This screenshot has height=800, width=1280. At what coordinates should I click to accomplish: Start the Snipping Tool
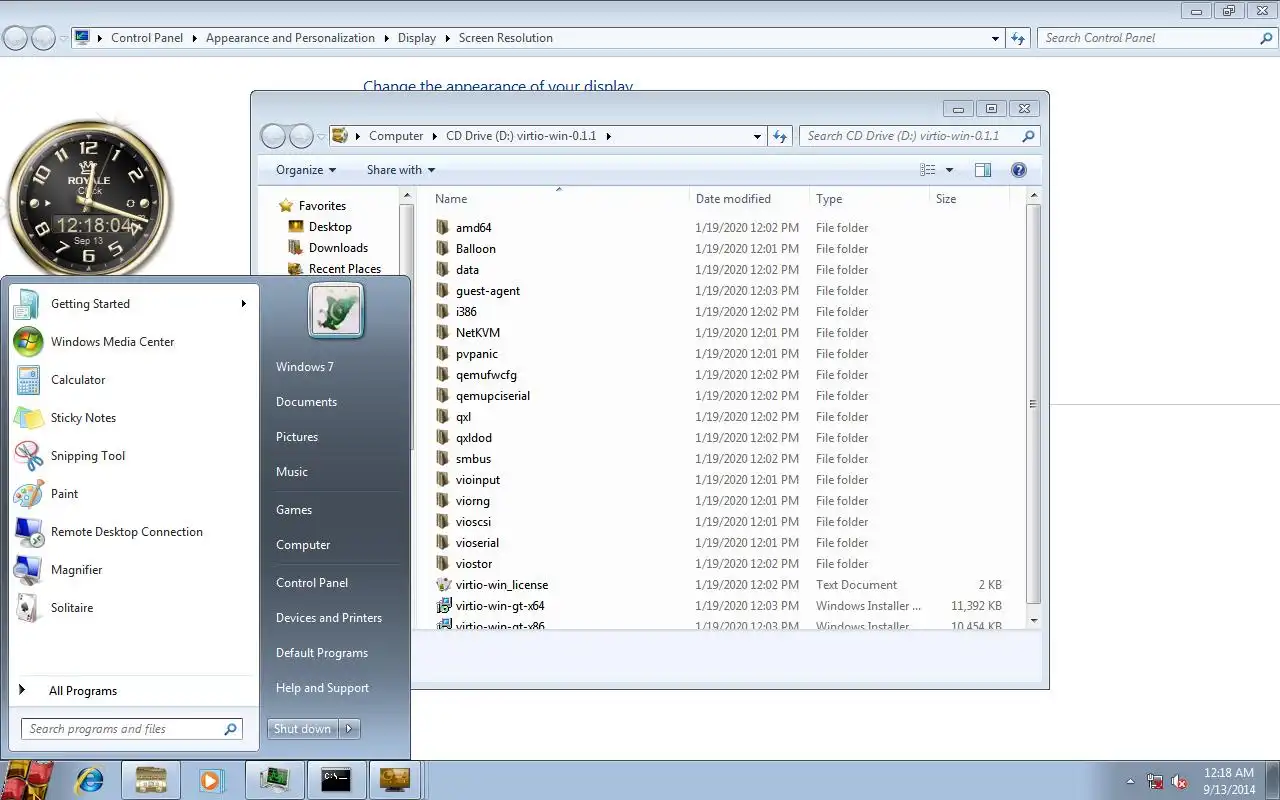[x=88, y=456]
